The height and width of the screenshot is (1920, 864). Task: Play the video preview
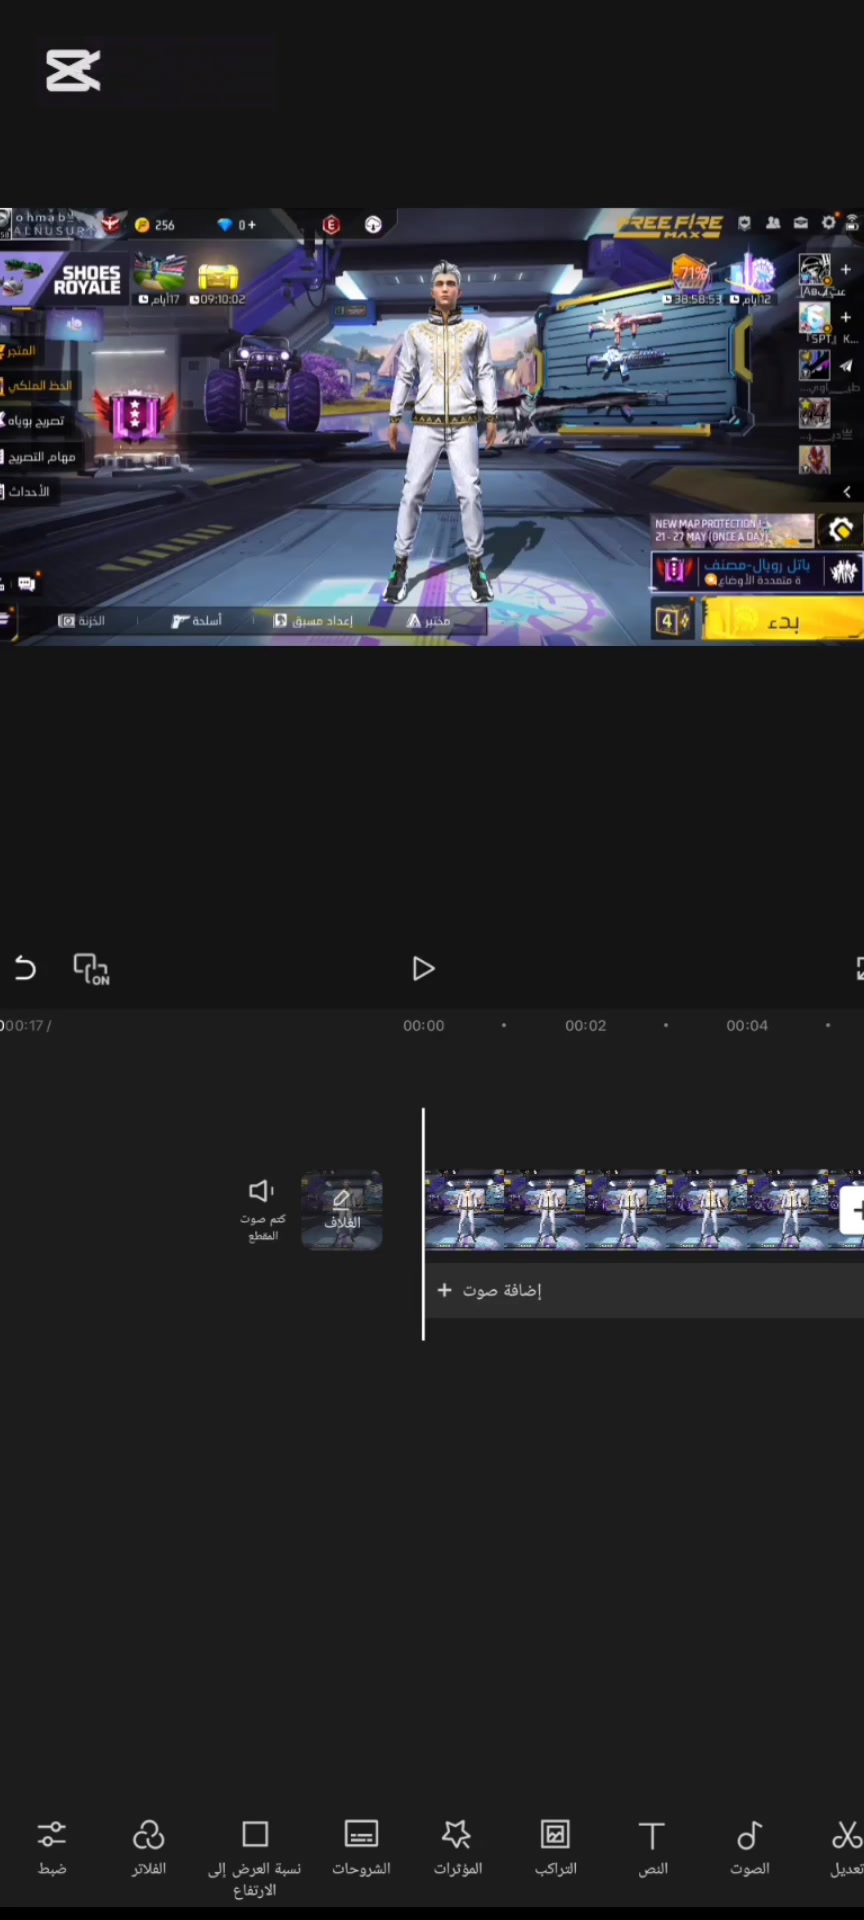coord(423,968)
